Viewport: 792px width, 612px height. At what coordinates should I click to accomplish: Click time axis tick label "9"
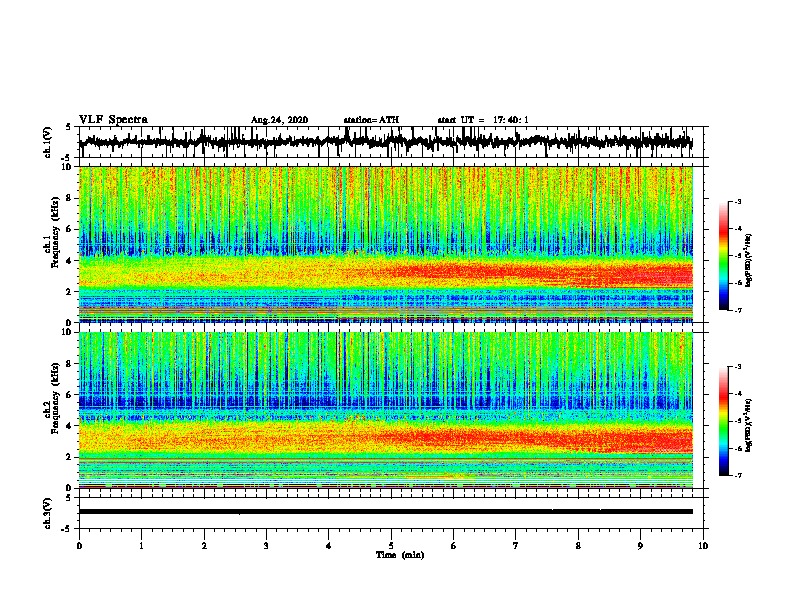(x=640, y=546)
